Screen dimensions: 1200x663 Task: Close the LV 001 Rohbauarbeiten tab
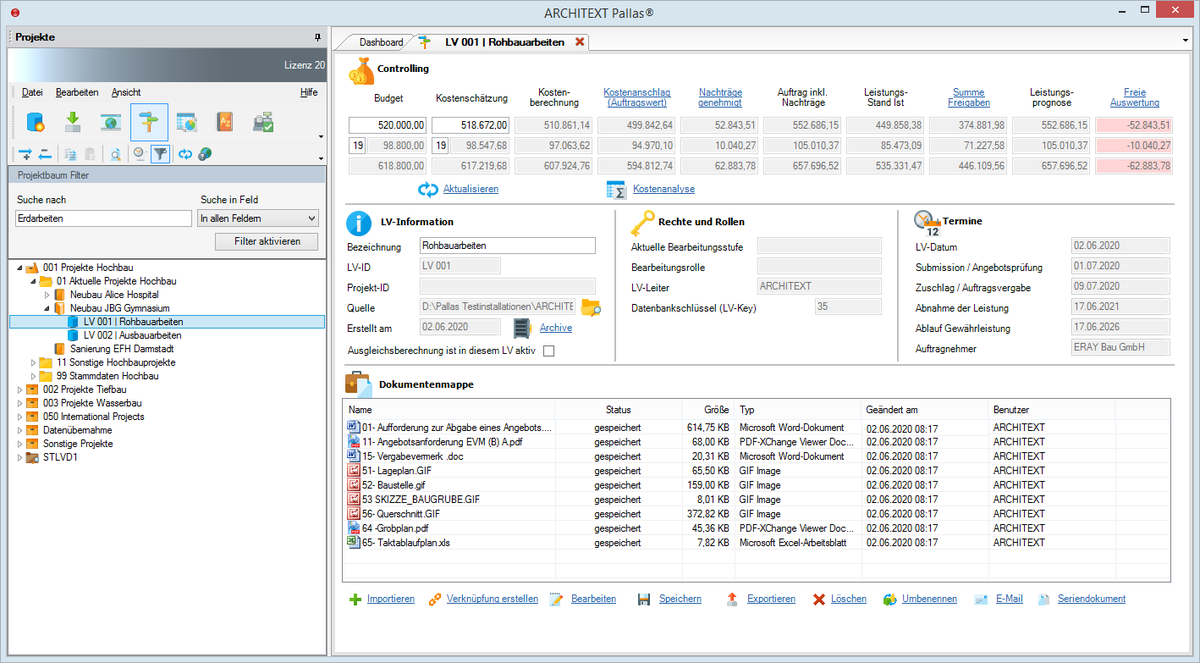point(579,42)
